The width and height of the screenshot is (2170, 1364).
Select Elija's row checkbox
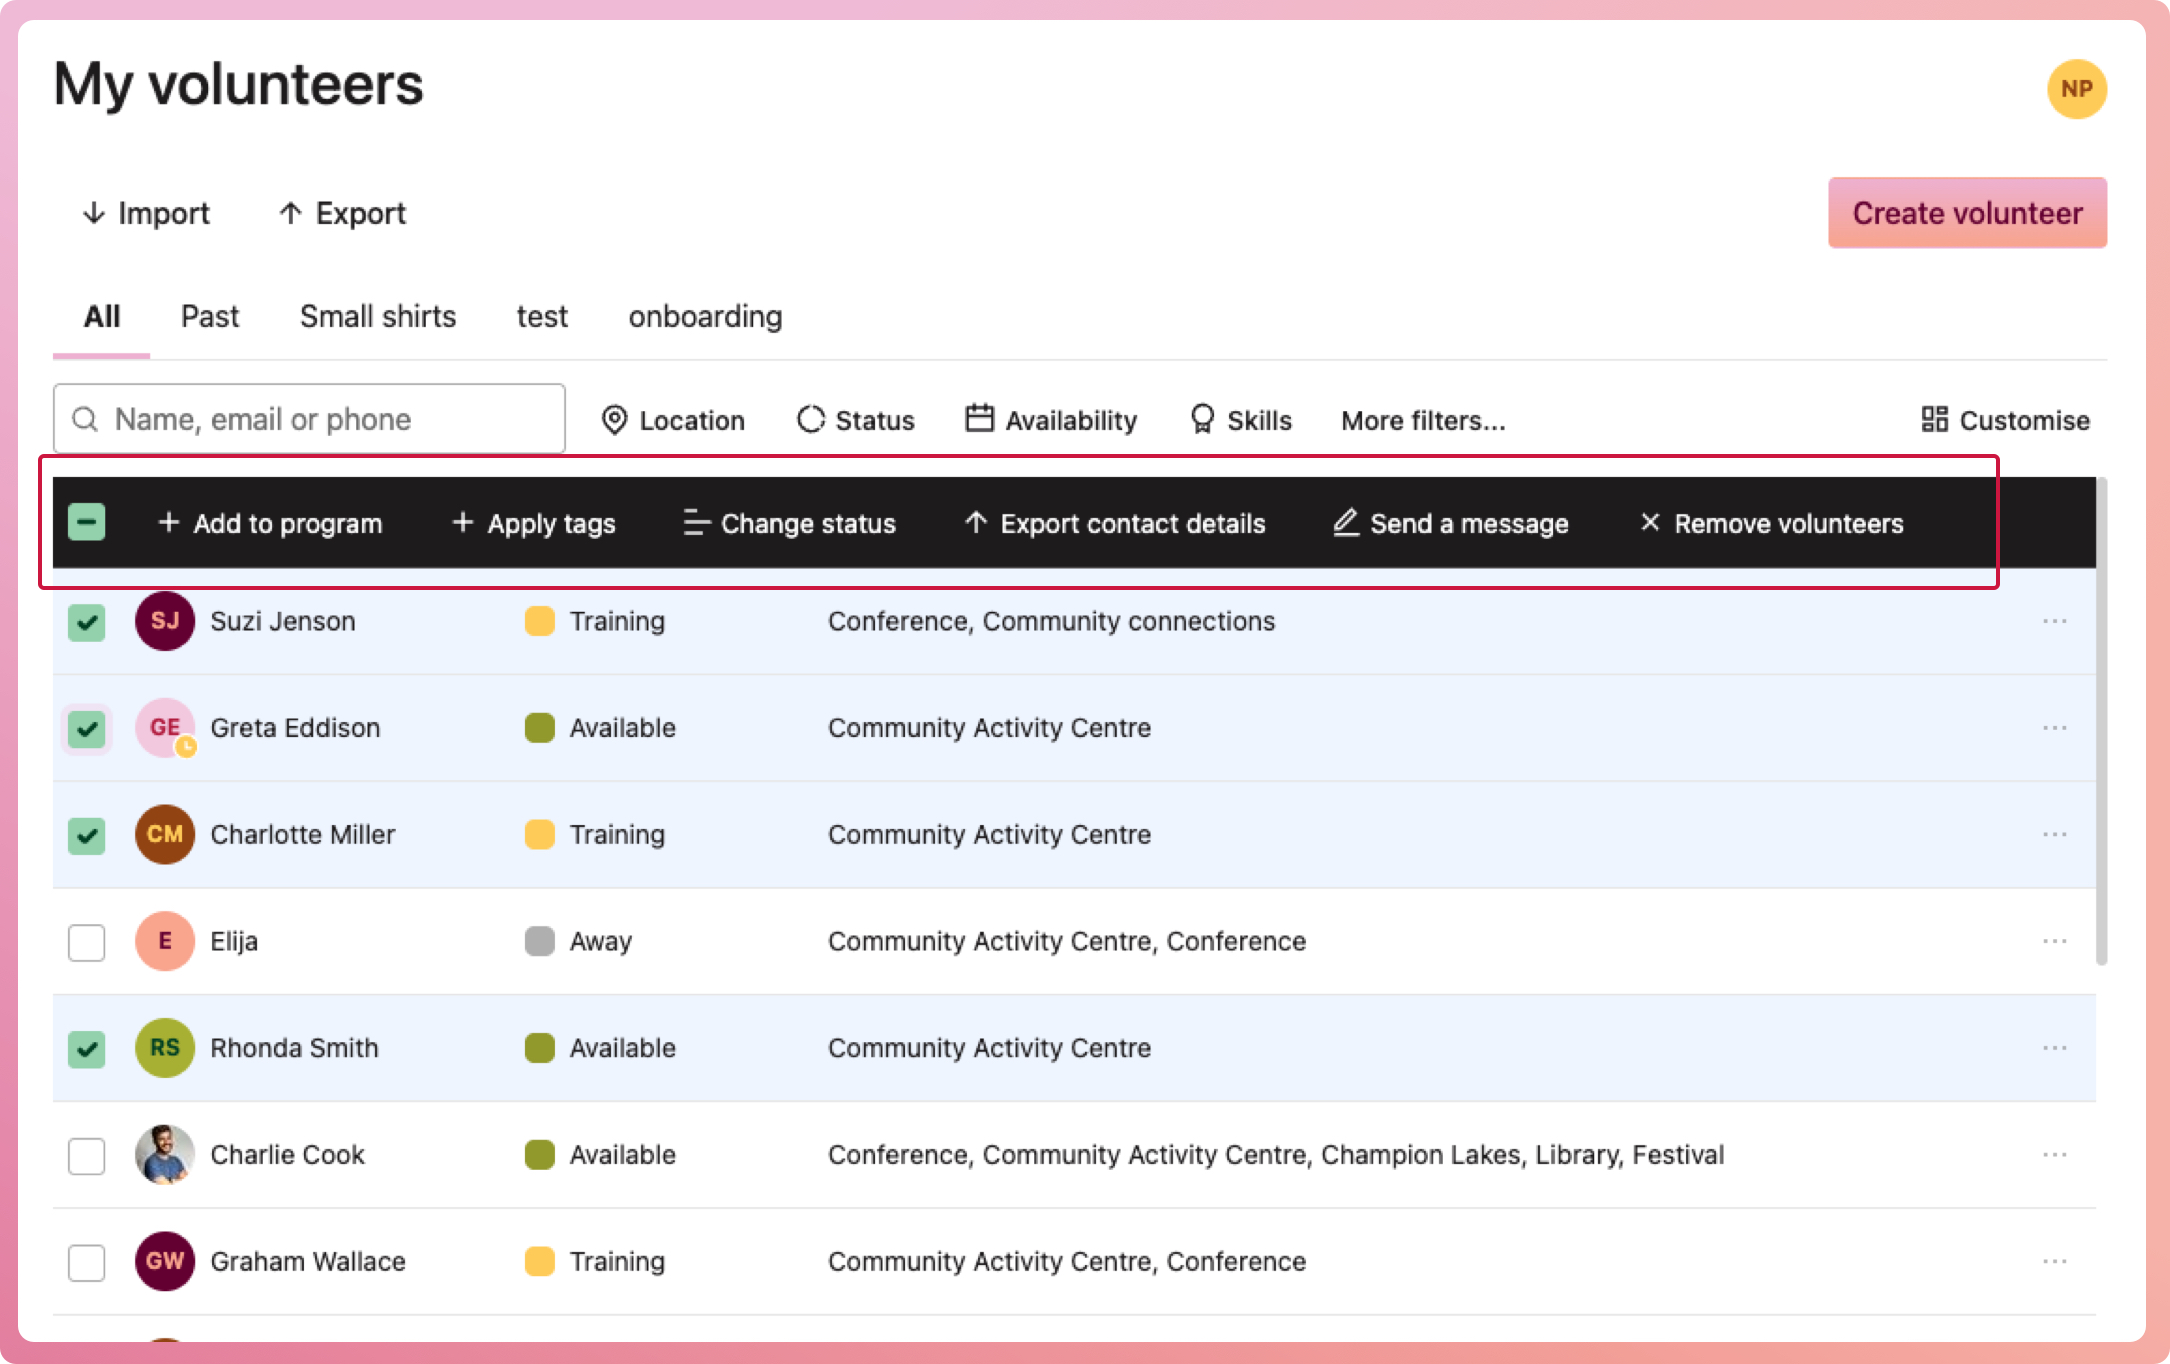(x=87, y=942)
